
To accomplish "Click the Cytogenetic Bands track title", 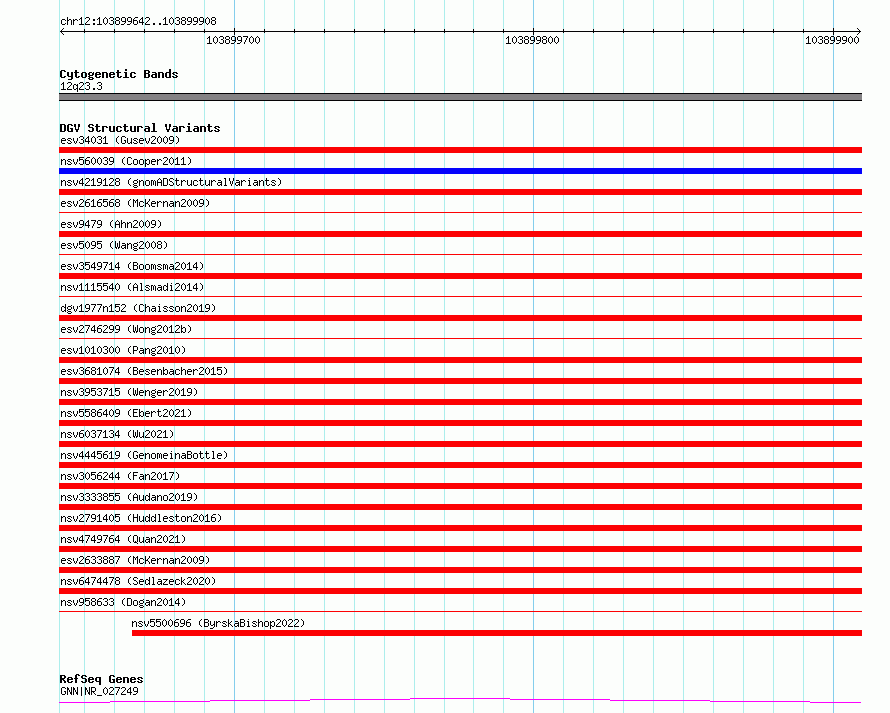I will click(119, 74).
